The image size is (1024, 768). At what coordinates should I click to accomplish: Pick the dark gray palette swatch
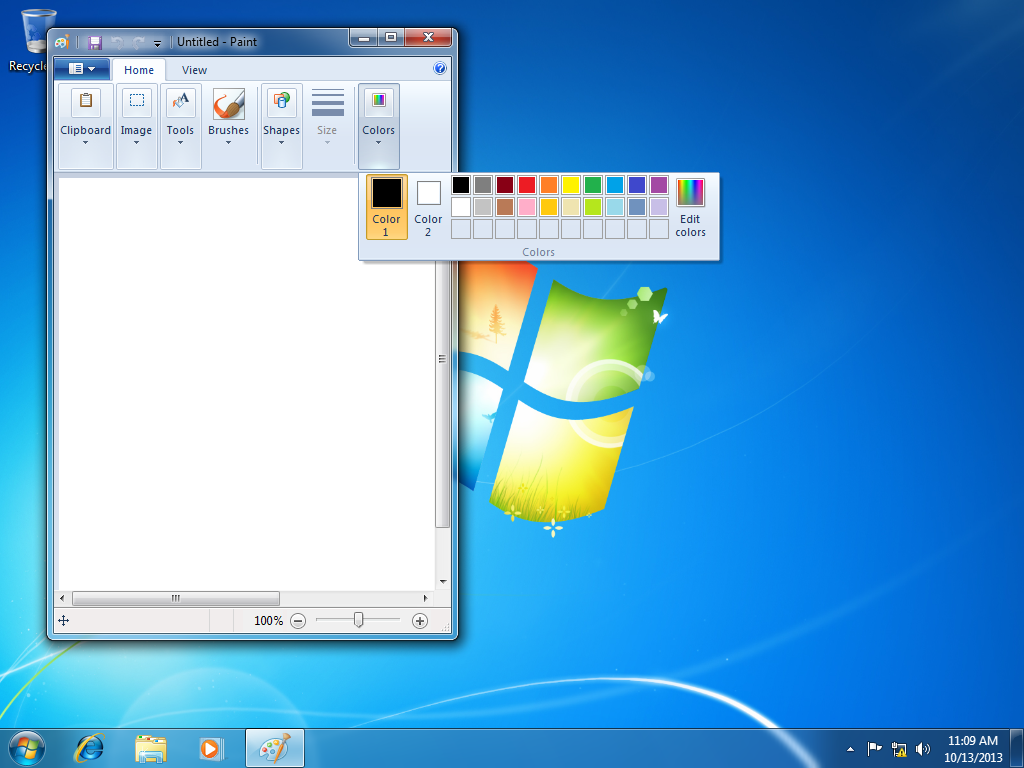483,185
